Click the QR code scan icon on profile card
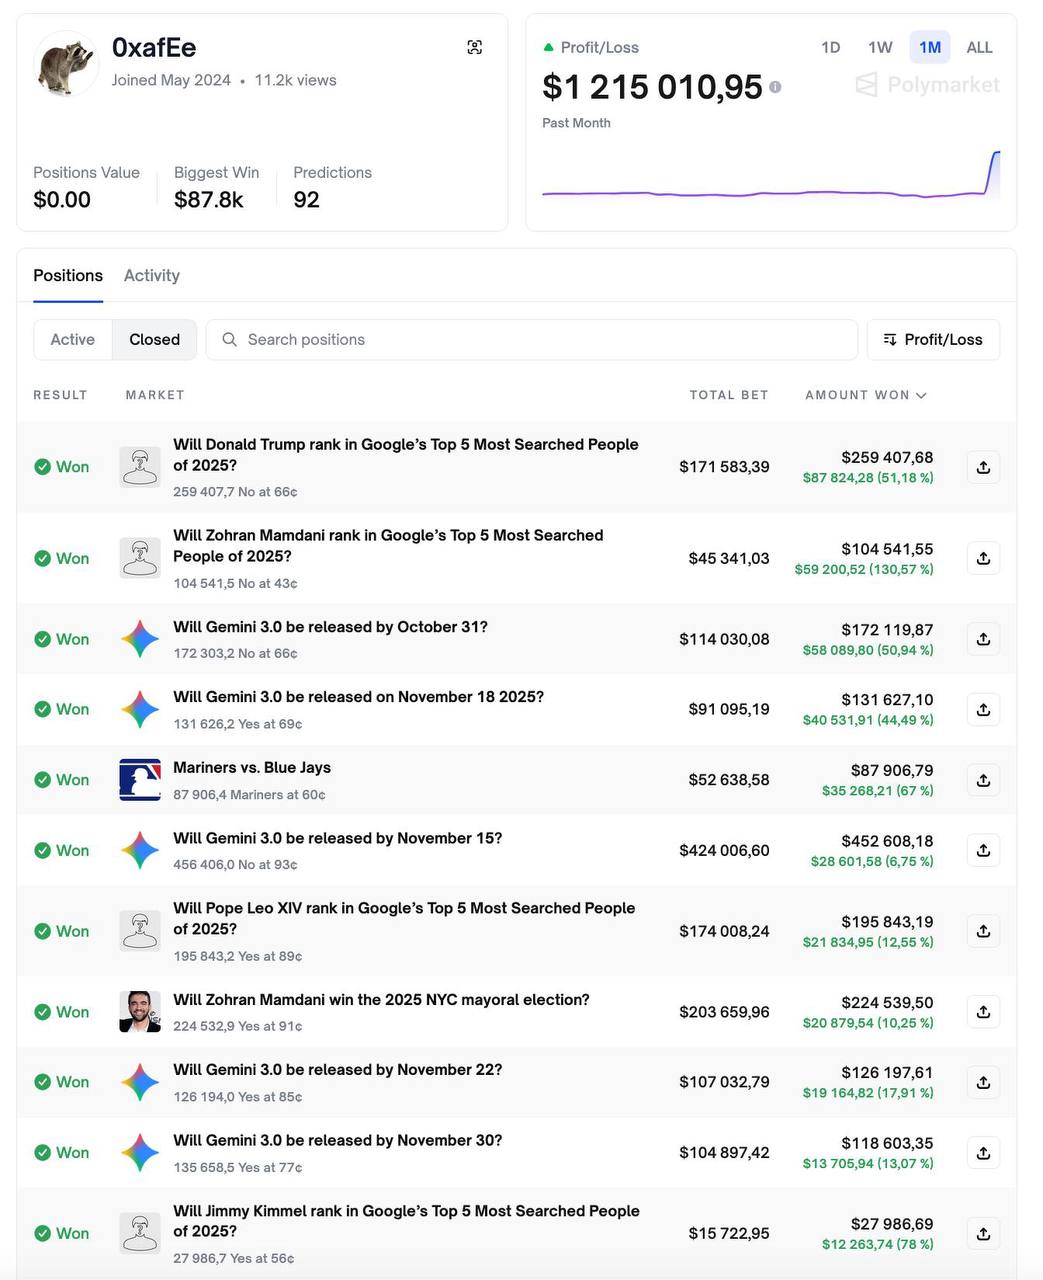 (475, 47)
